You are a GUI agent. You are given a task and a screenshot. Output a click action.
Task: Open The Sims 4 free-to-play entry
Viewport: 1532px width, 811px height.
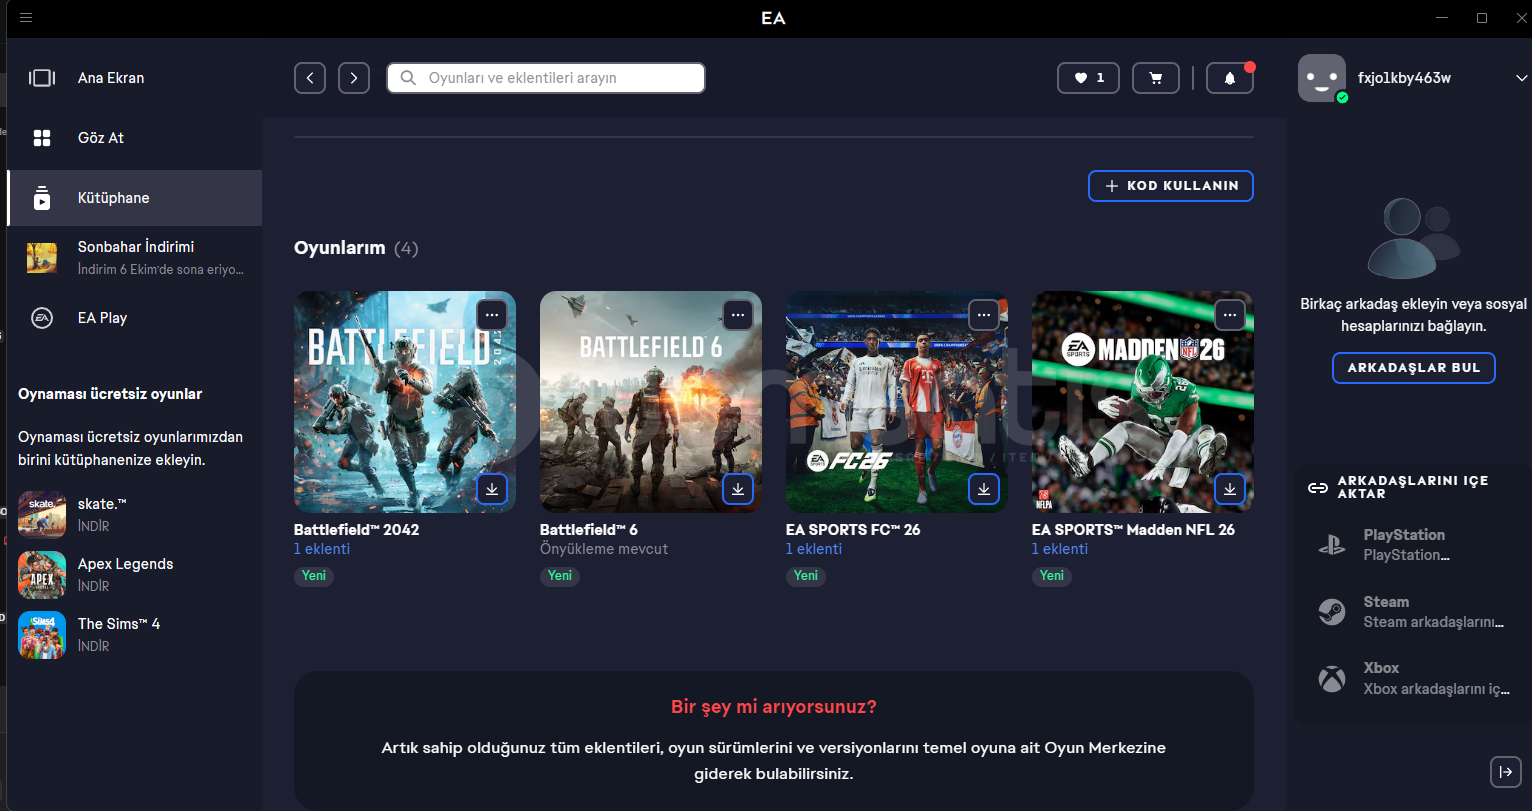[x=134, y=635]
